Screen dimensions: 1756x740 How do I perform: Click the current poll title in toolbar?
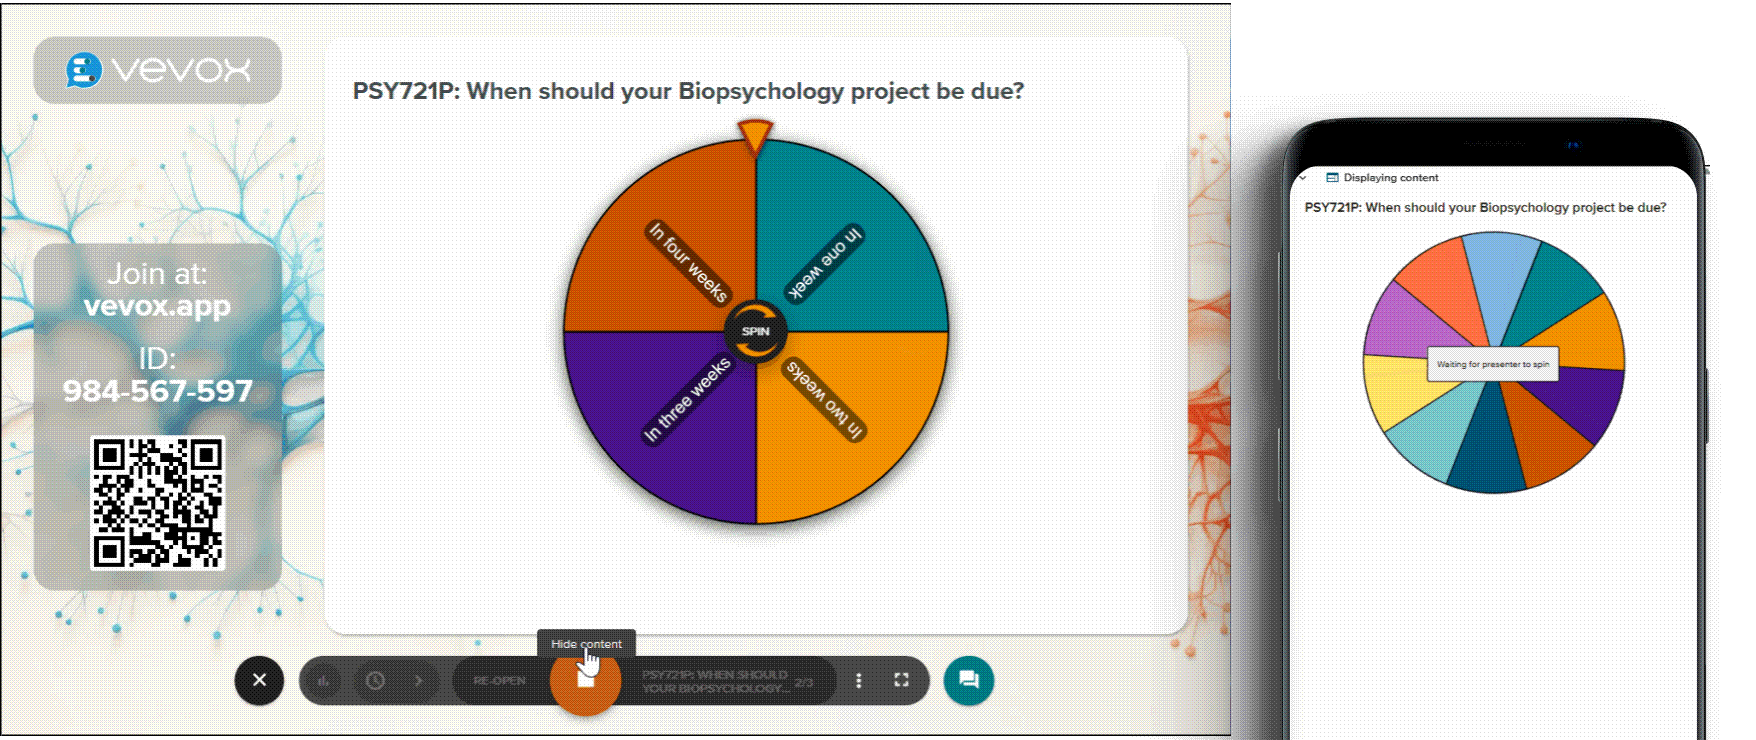tap(715, 681)
